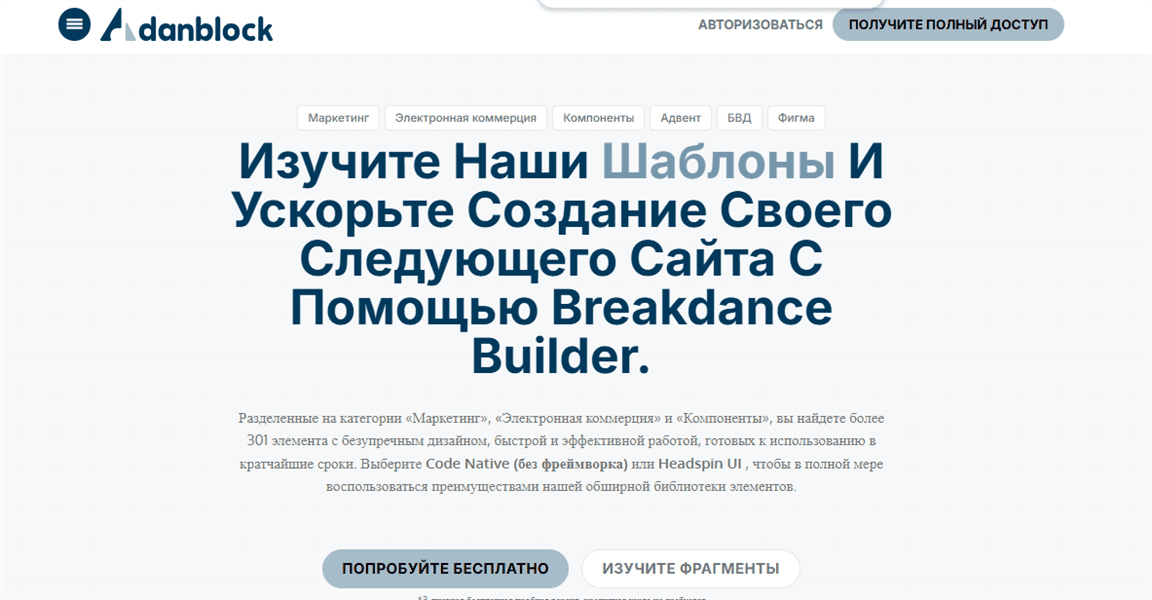Click the Headspin UI text in description
Screen dimensions: 1152x600
[x=700, y=463]
